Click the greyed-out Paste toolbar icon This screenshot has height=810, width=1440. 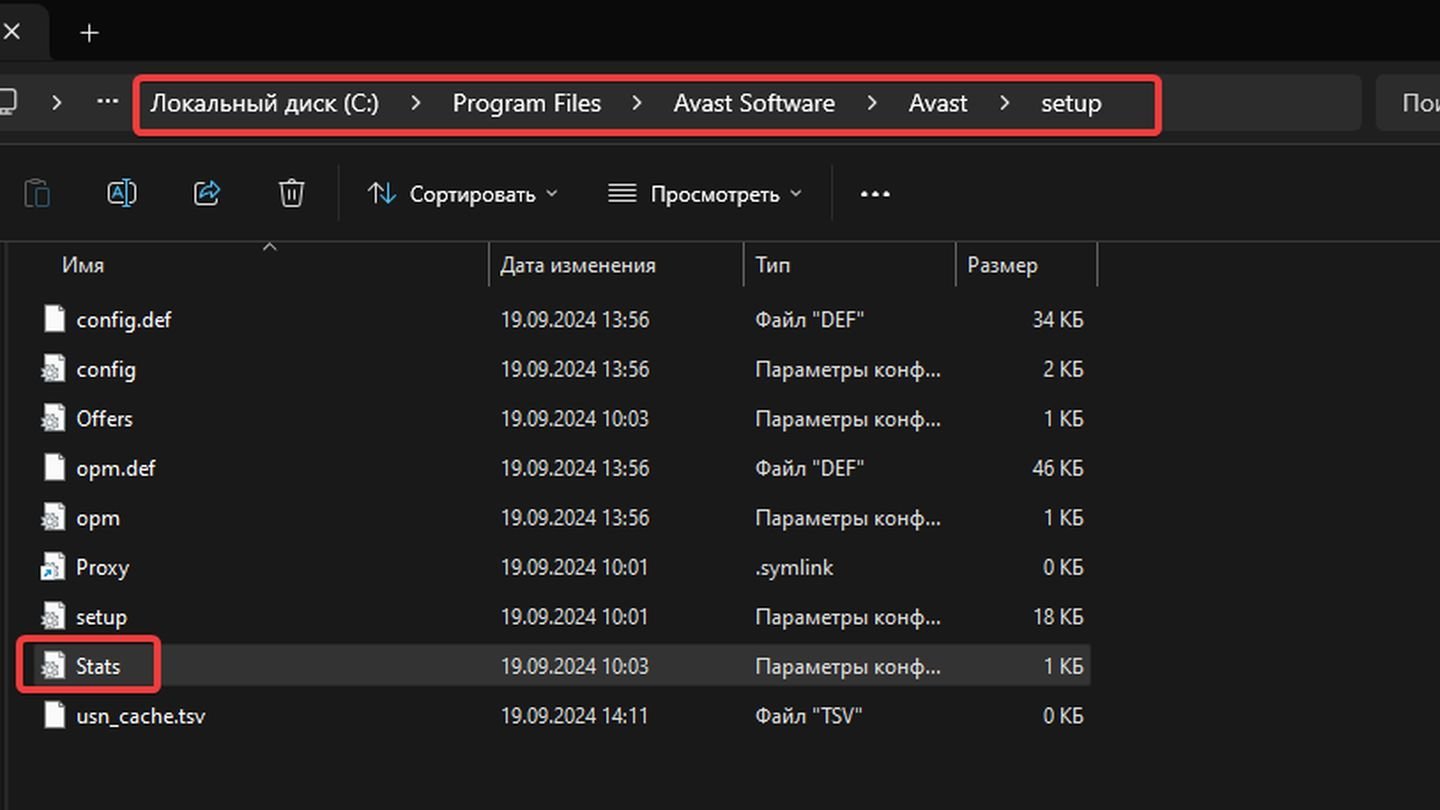click(x=37, y=192)
